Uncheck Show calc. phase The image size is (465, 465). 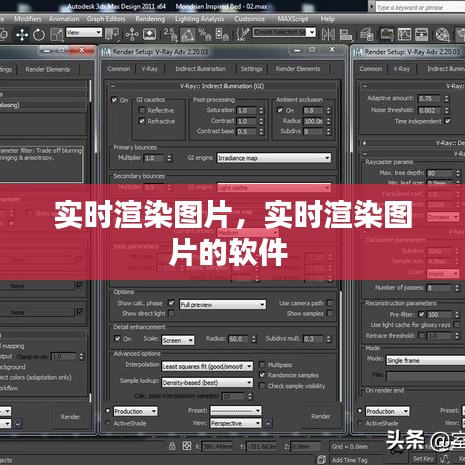171,303
